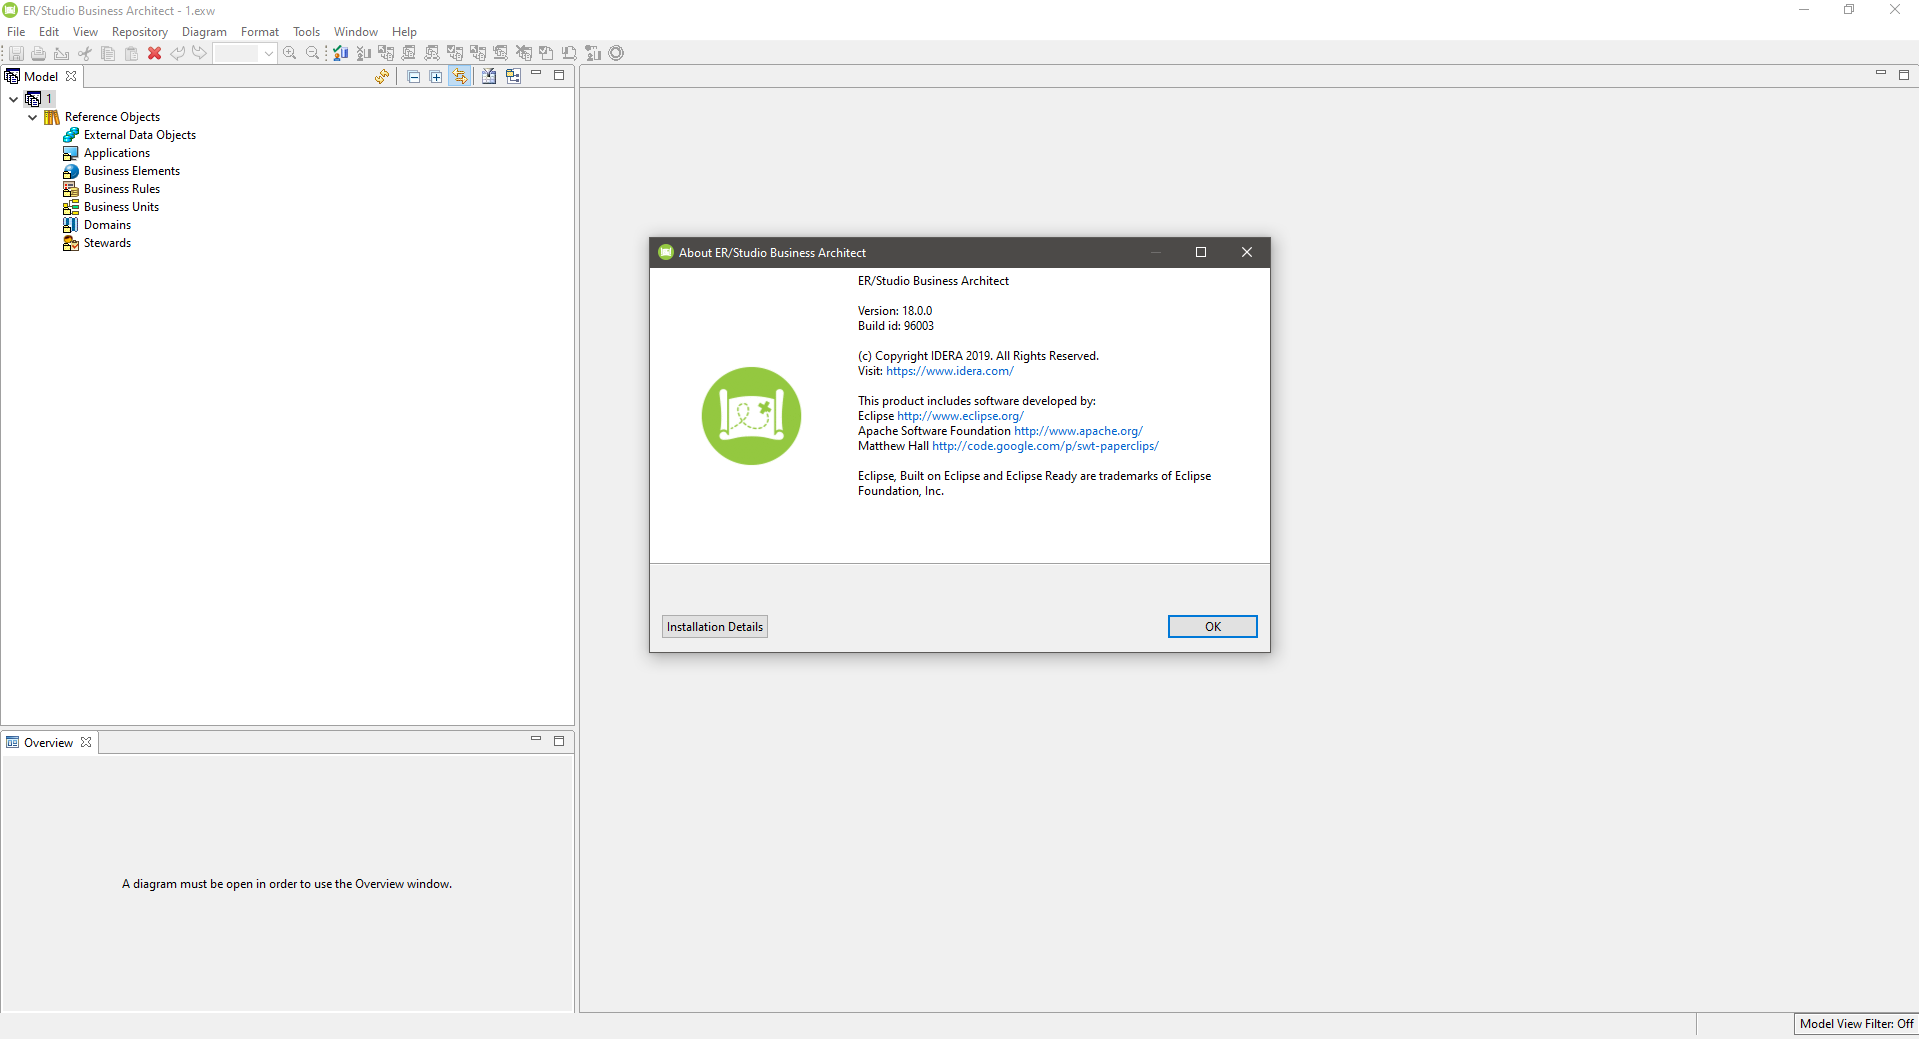Open the https://www.idera.com/ link
Screen dimensions: 1919x1039
[950, 371]
